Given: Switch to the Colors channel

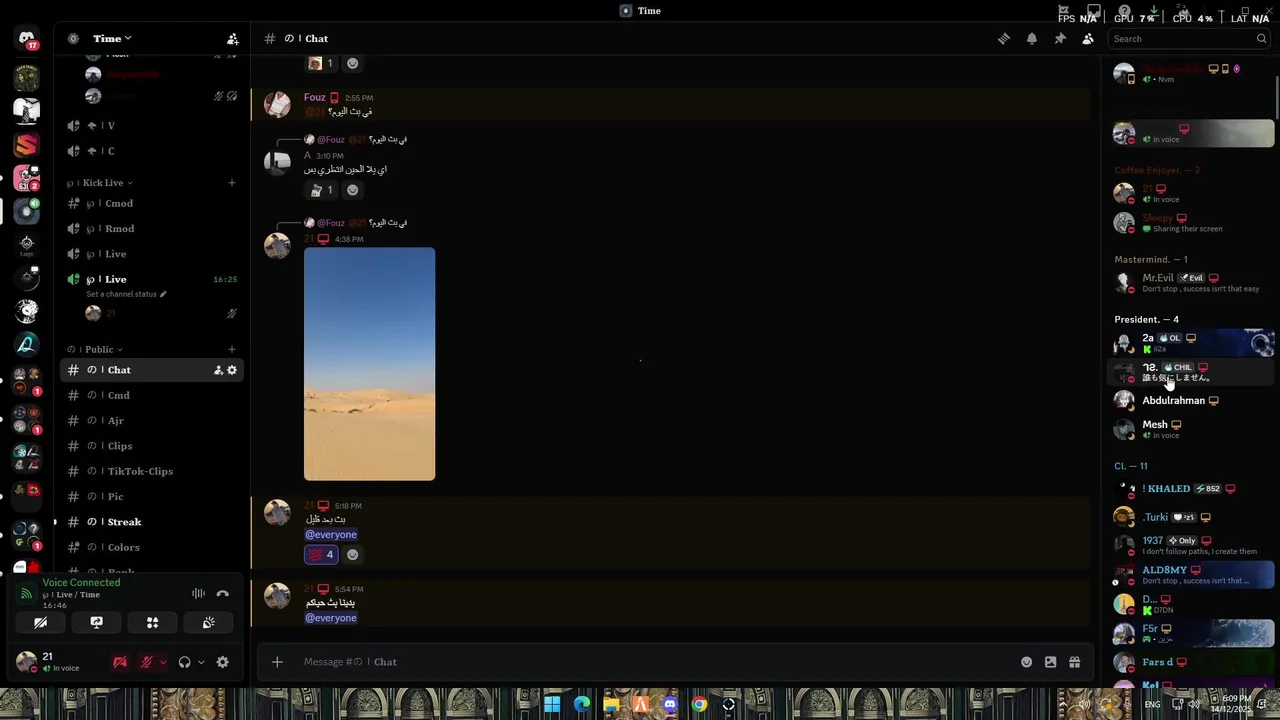Looking at the screenshot, I should (152, 547).
